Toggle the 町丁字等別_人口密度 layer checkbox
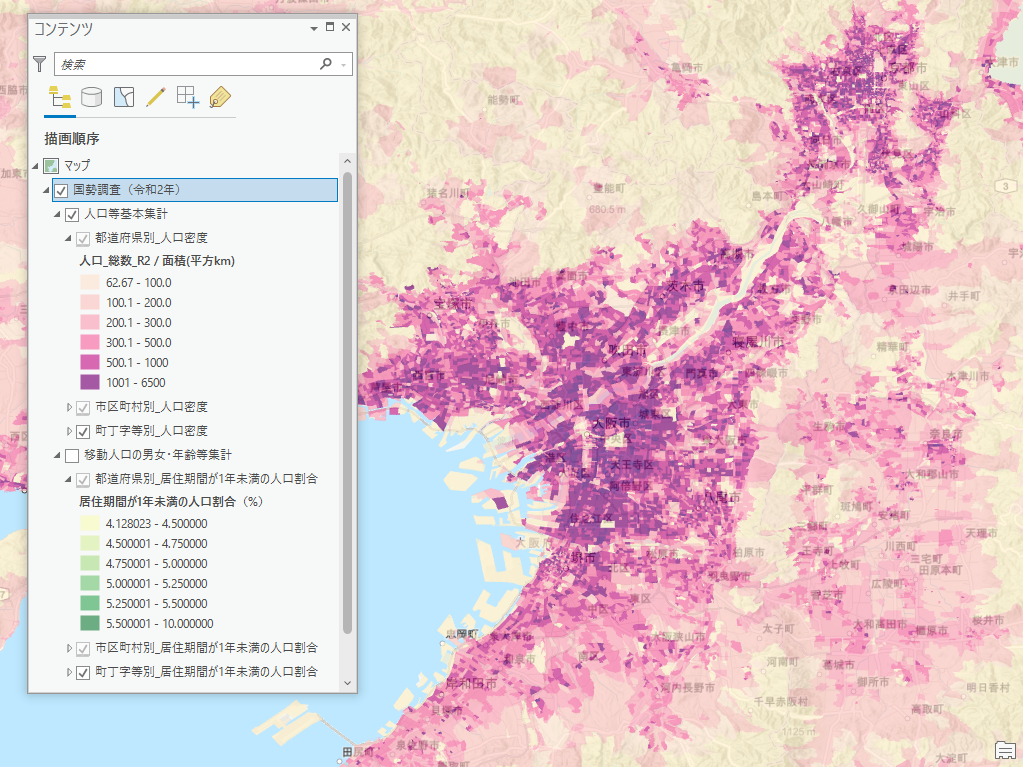 pos(83,431)
